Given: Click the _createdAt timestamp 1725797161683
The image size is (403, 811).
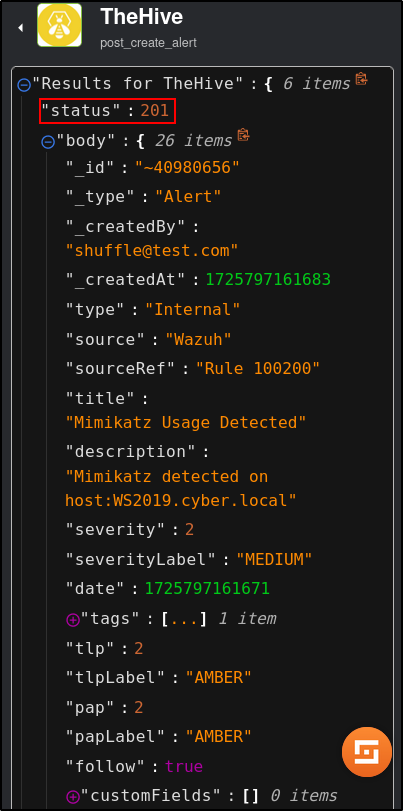Looking at the screenshot, I should point(268,279).
